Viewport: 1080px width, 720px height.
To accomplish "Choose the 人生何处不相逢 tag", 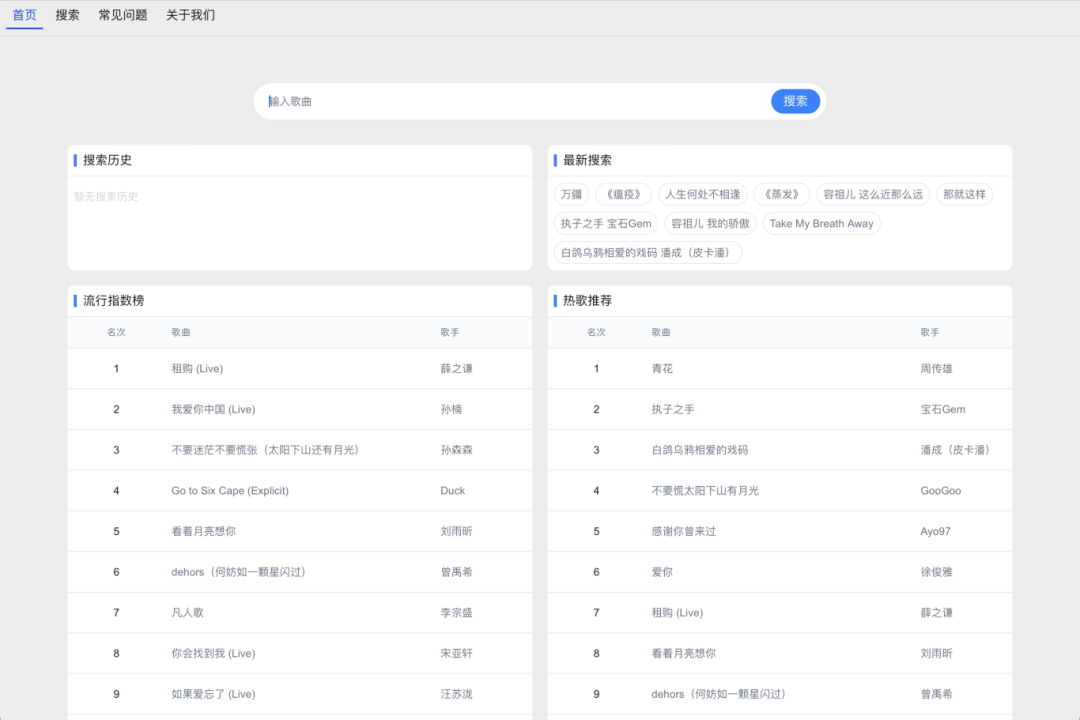I will [x=703, y=194].
